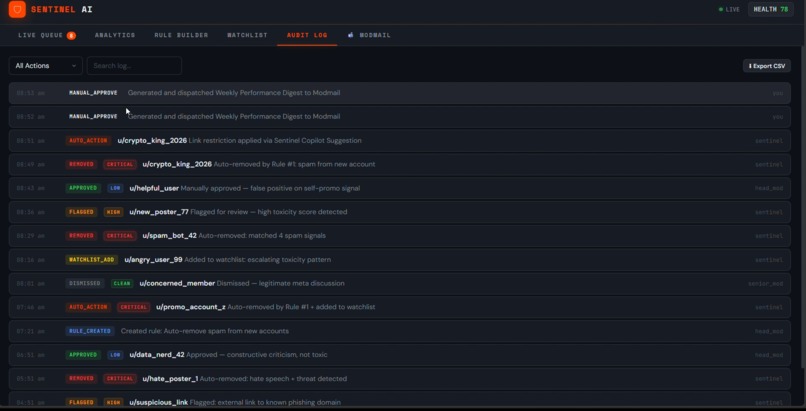Select the Watchlist tab
Viewport: 806px width, 411px height.
pos(247,35)
